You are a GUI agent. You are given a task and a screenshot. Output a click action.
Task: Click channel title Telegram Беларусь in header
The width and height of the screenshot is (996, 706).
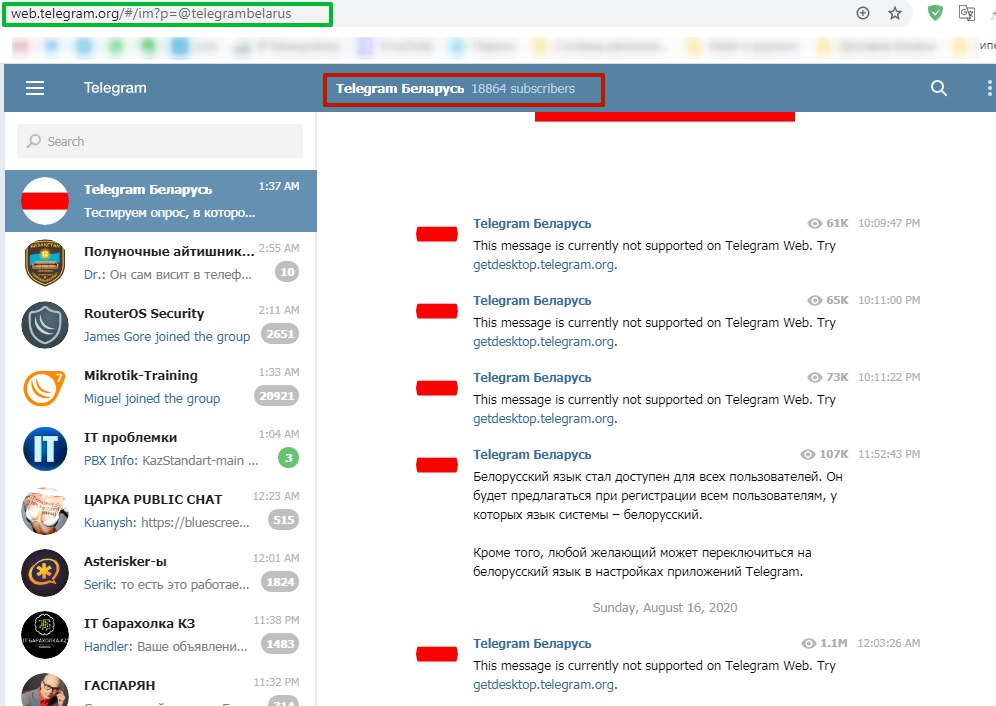[400, 88]
